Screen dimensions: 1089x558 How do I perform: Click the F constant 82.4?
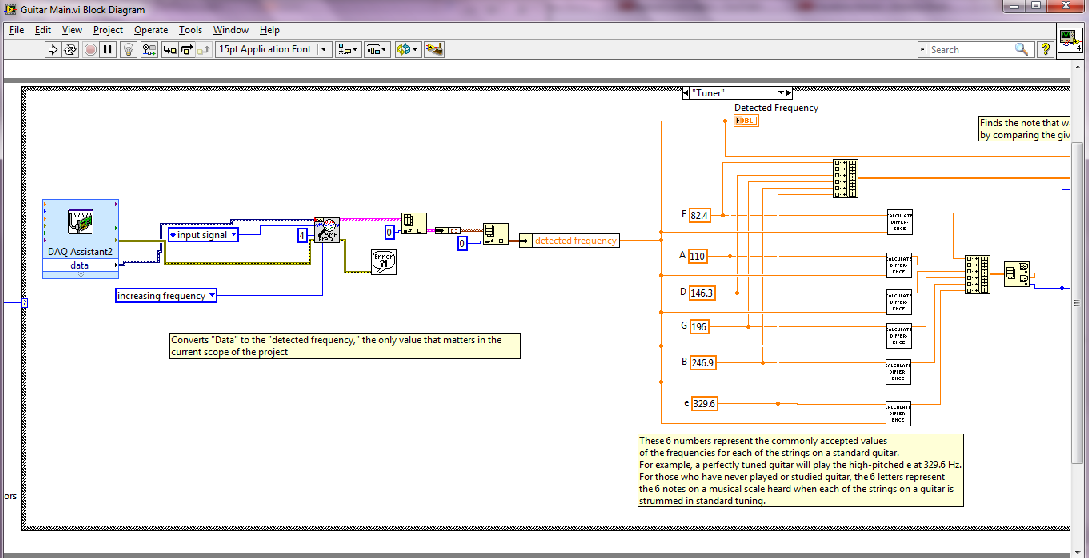coord(699,215)
